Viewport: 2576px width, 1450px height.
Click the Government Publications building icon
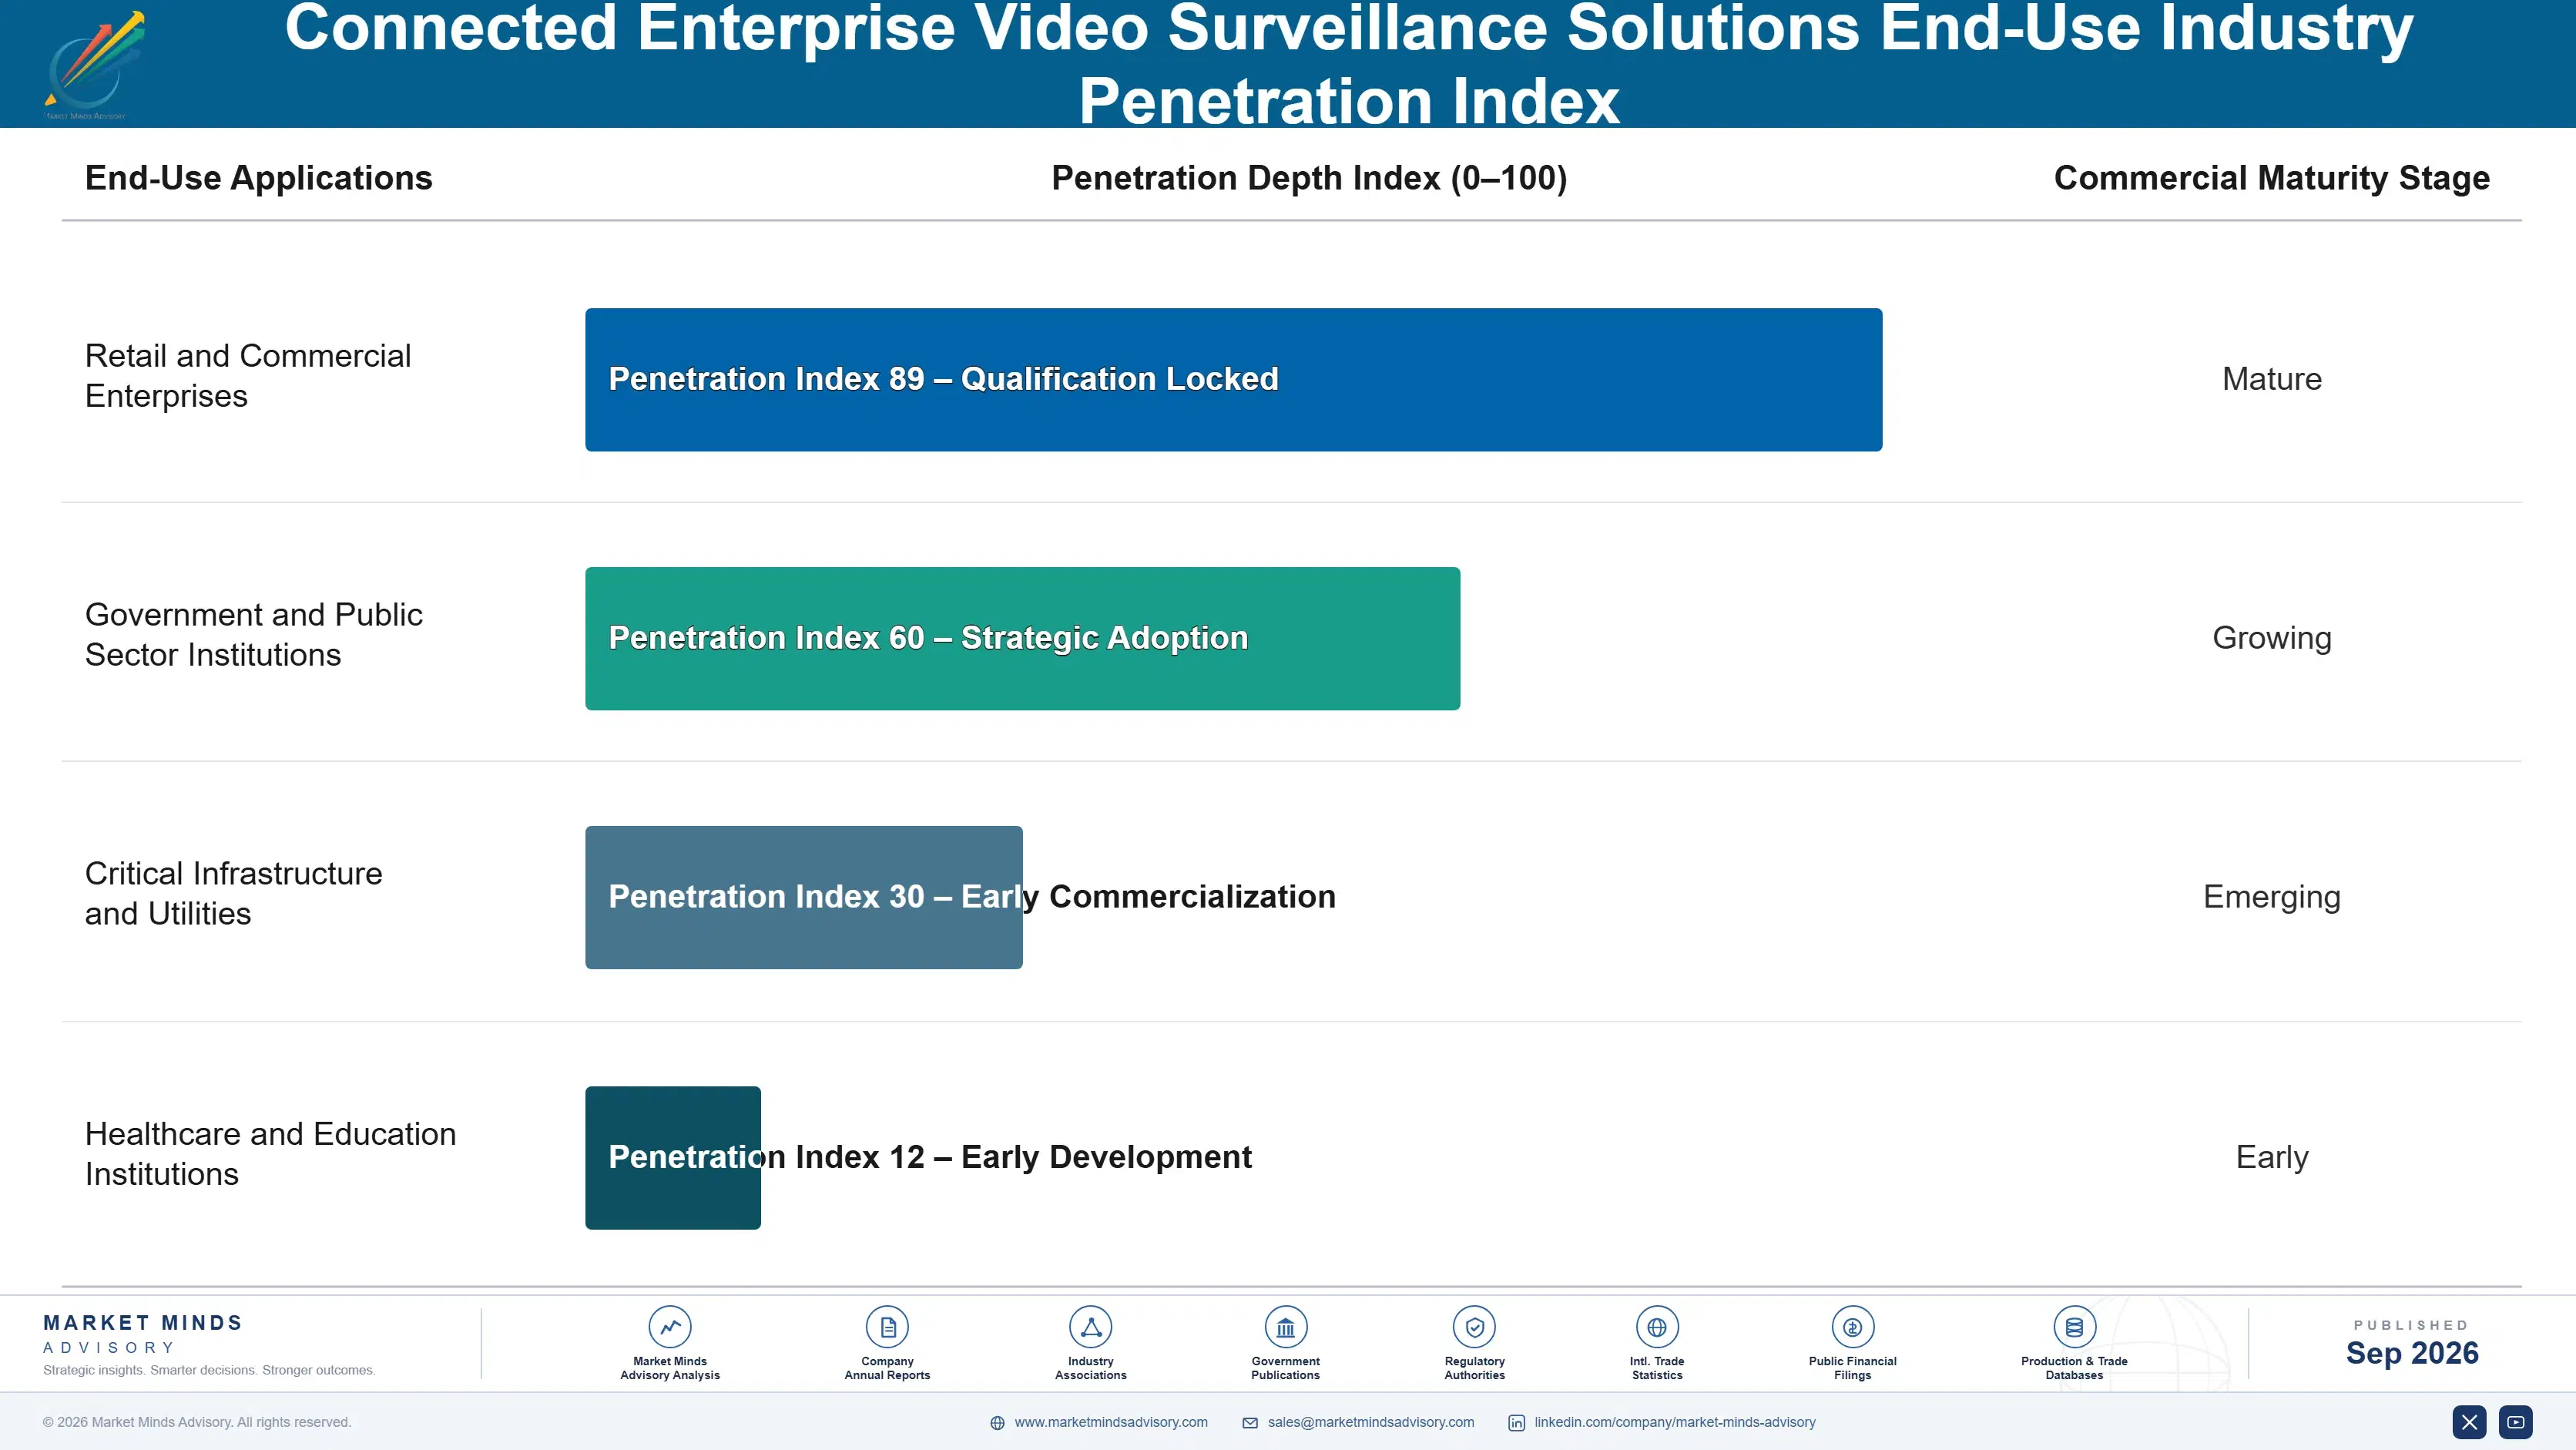[1285, 1327]
